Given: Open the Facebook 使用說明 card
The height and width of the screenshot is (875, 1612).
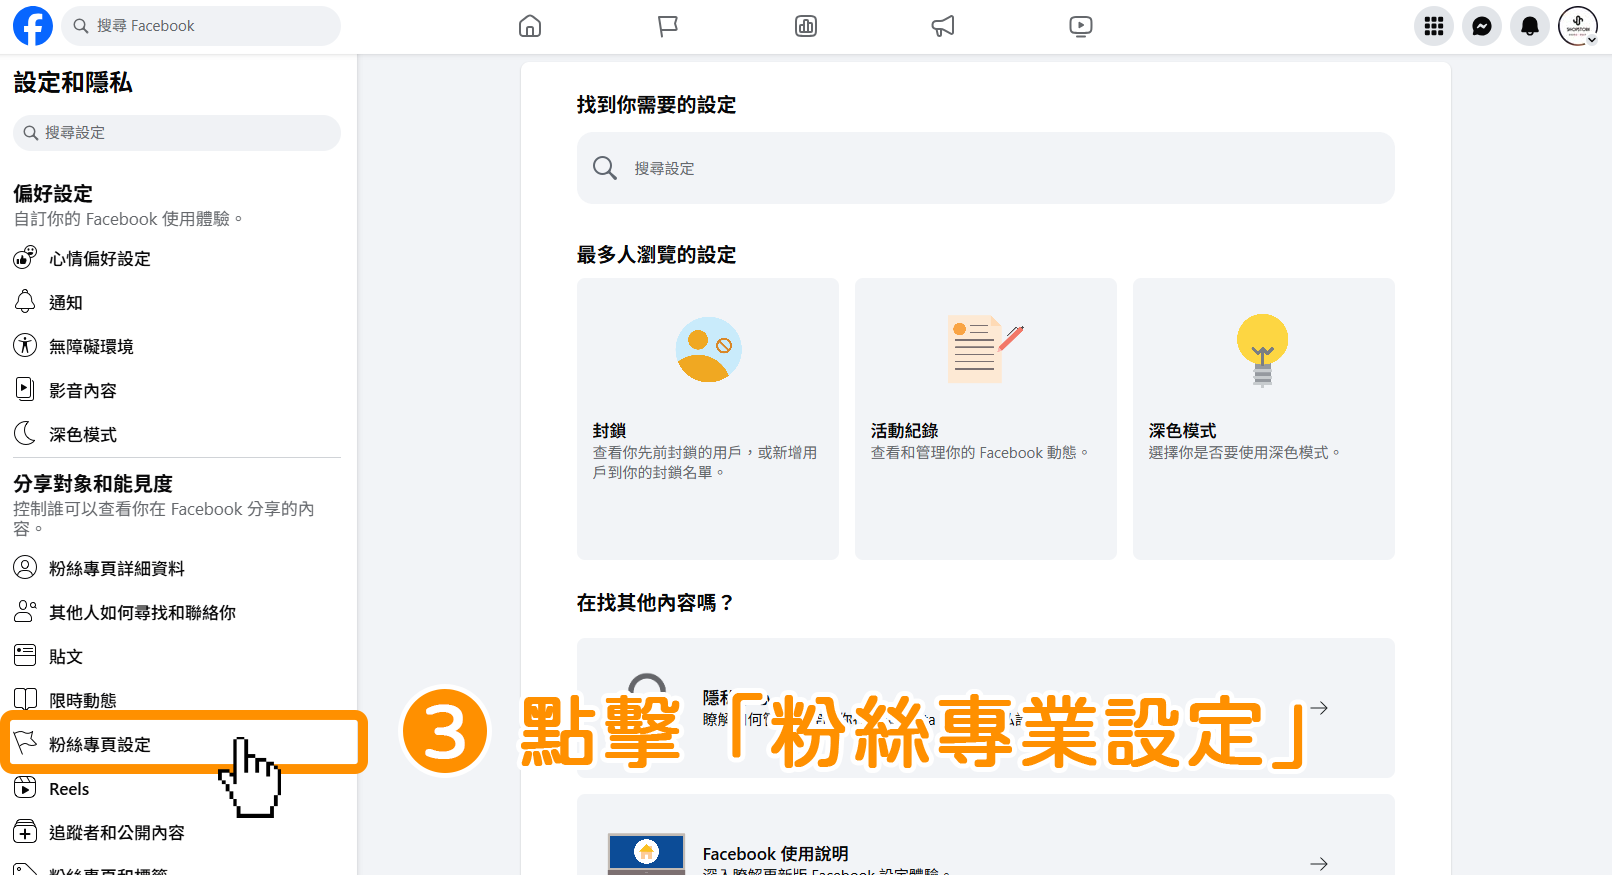Looking at the screenshot, I should coord(986,835).
